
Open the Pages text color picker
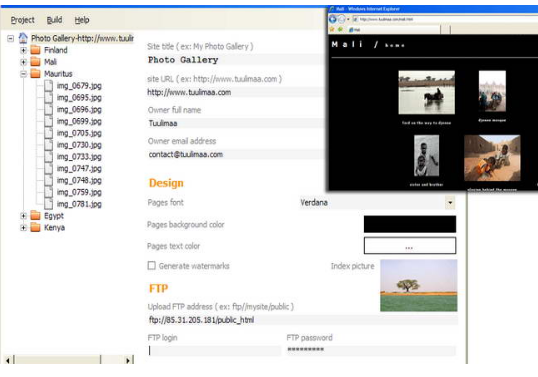click(410, 246)
